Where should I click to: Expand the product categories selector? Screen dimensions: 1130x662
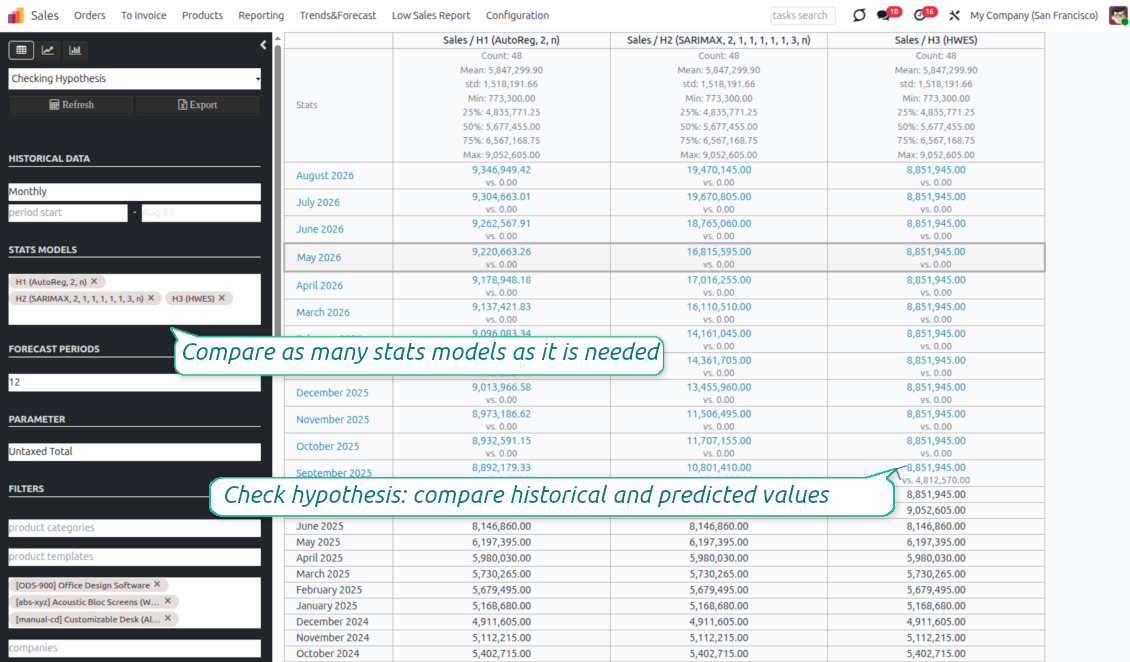tap(134, 527)
